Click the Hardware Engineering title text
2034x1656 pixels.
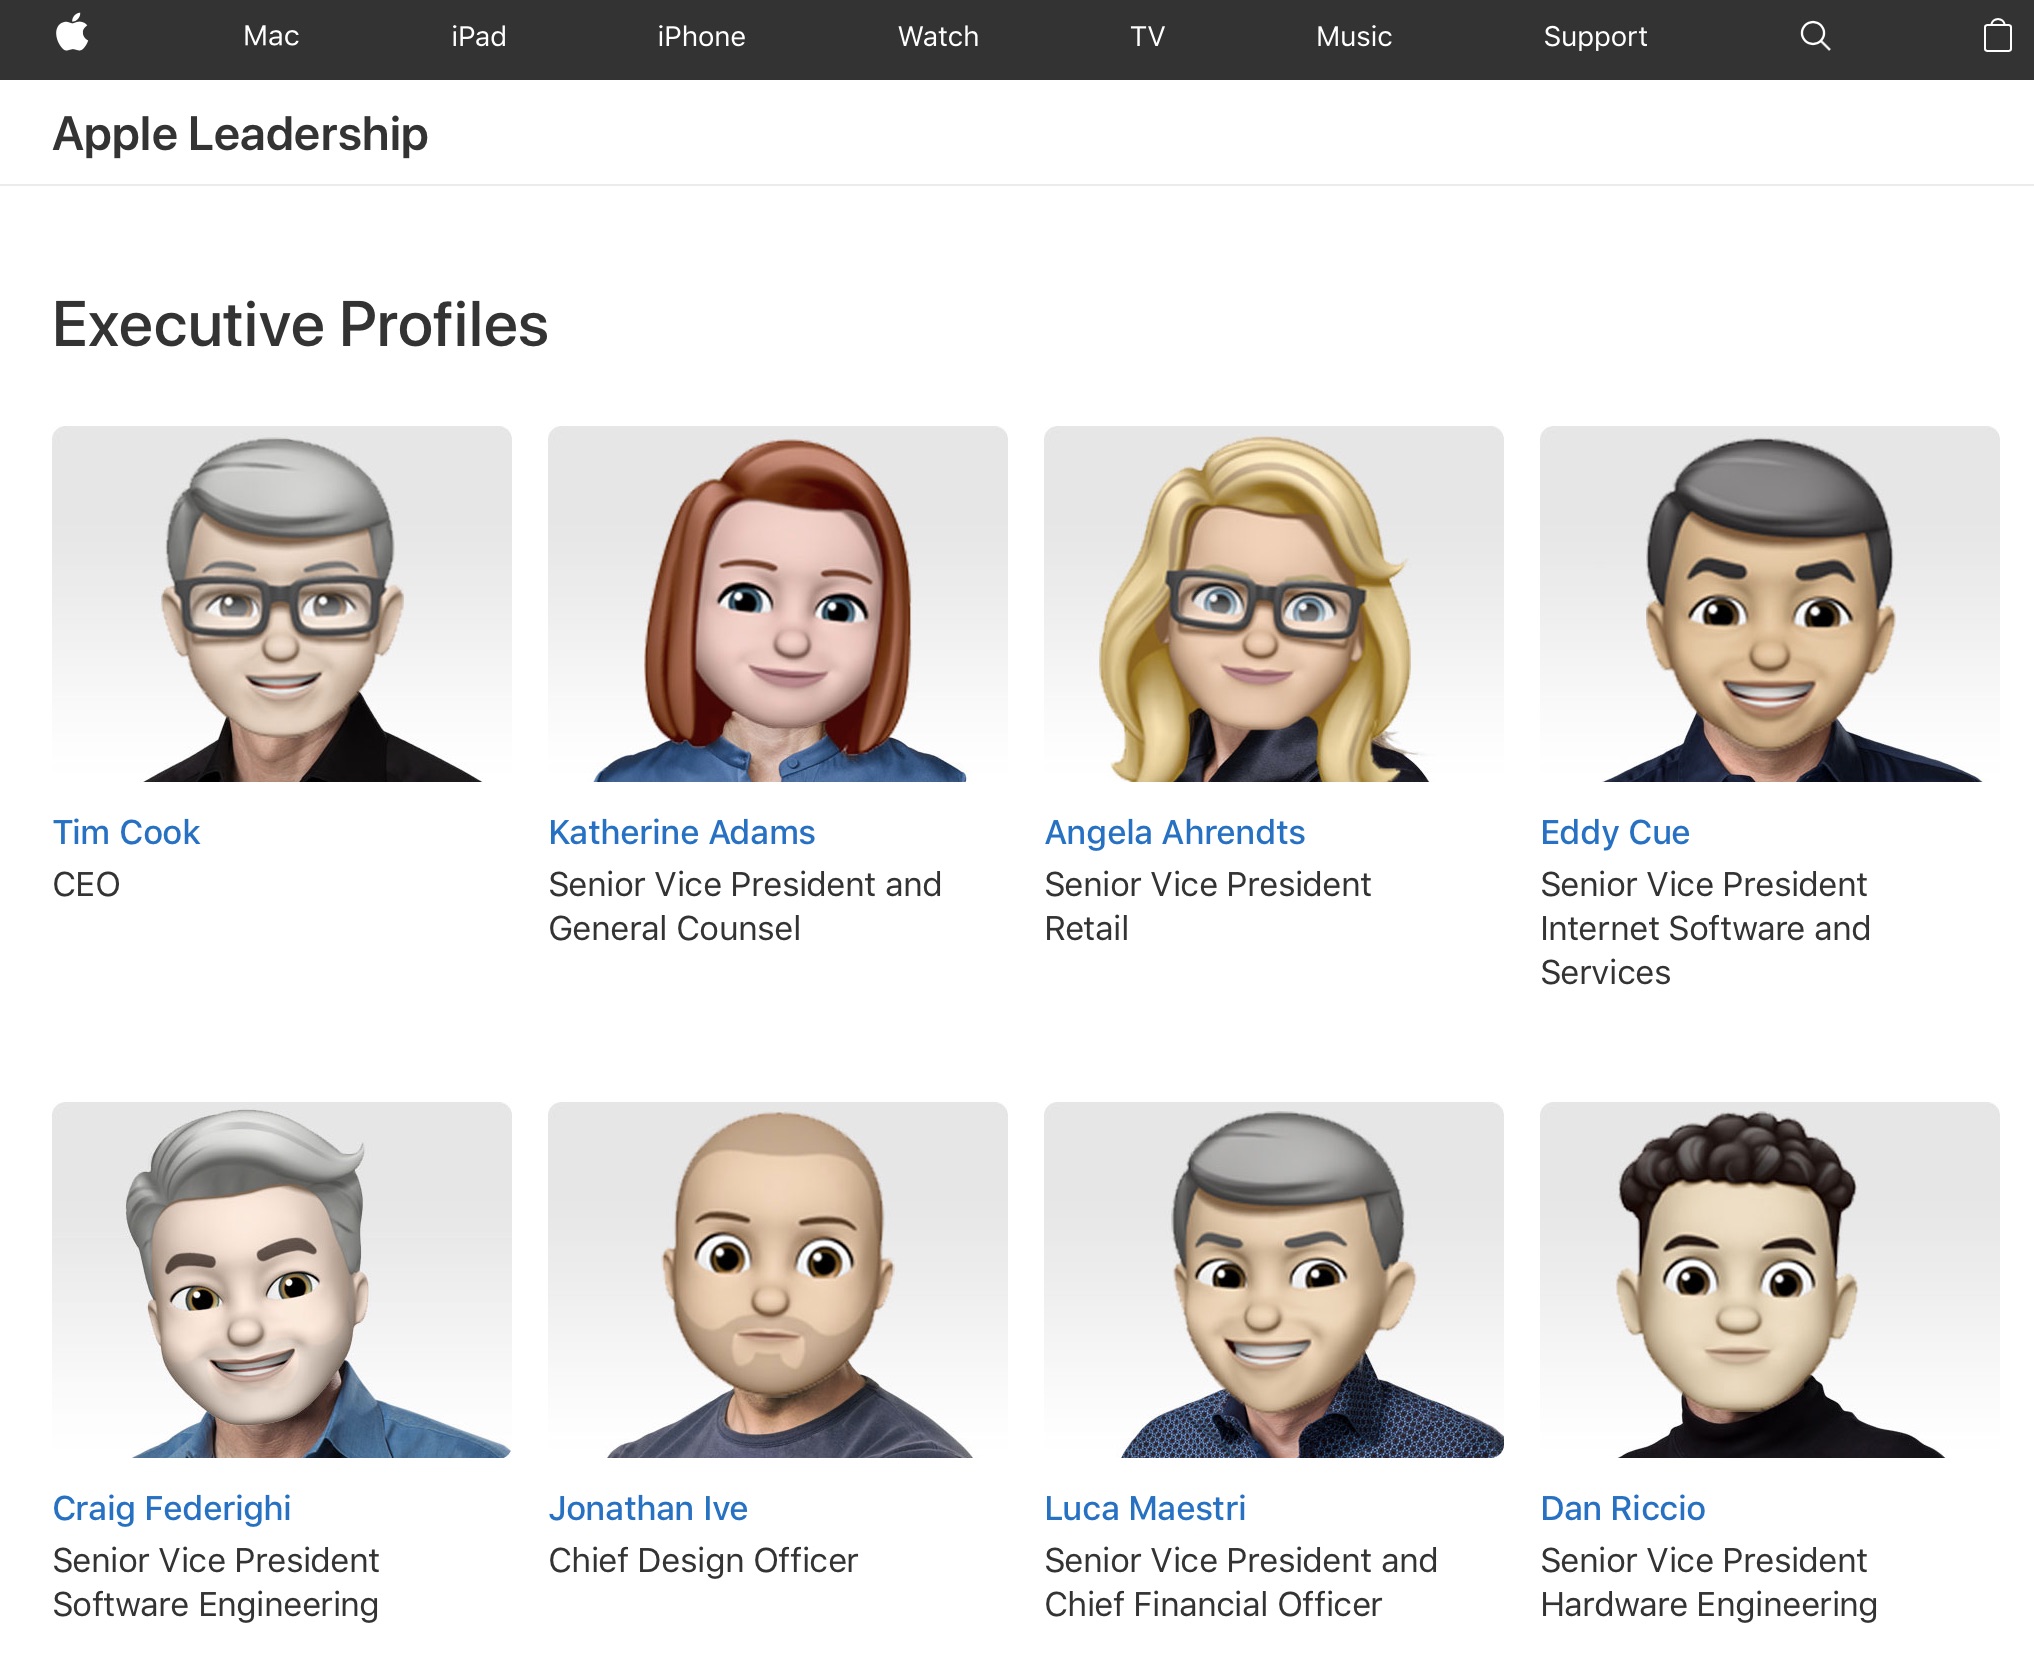click(x=1708, y=1604)
